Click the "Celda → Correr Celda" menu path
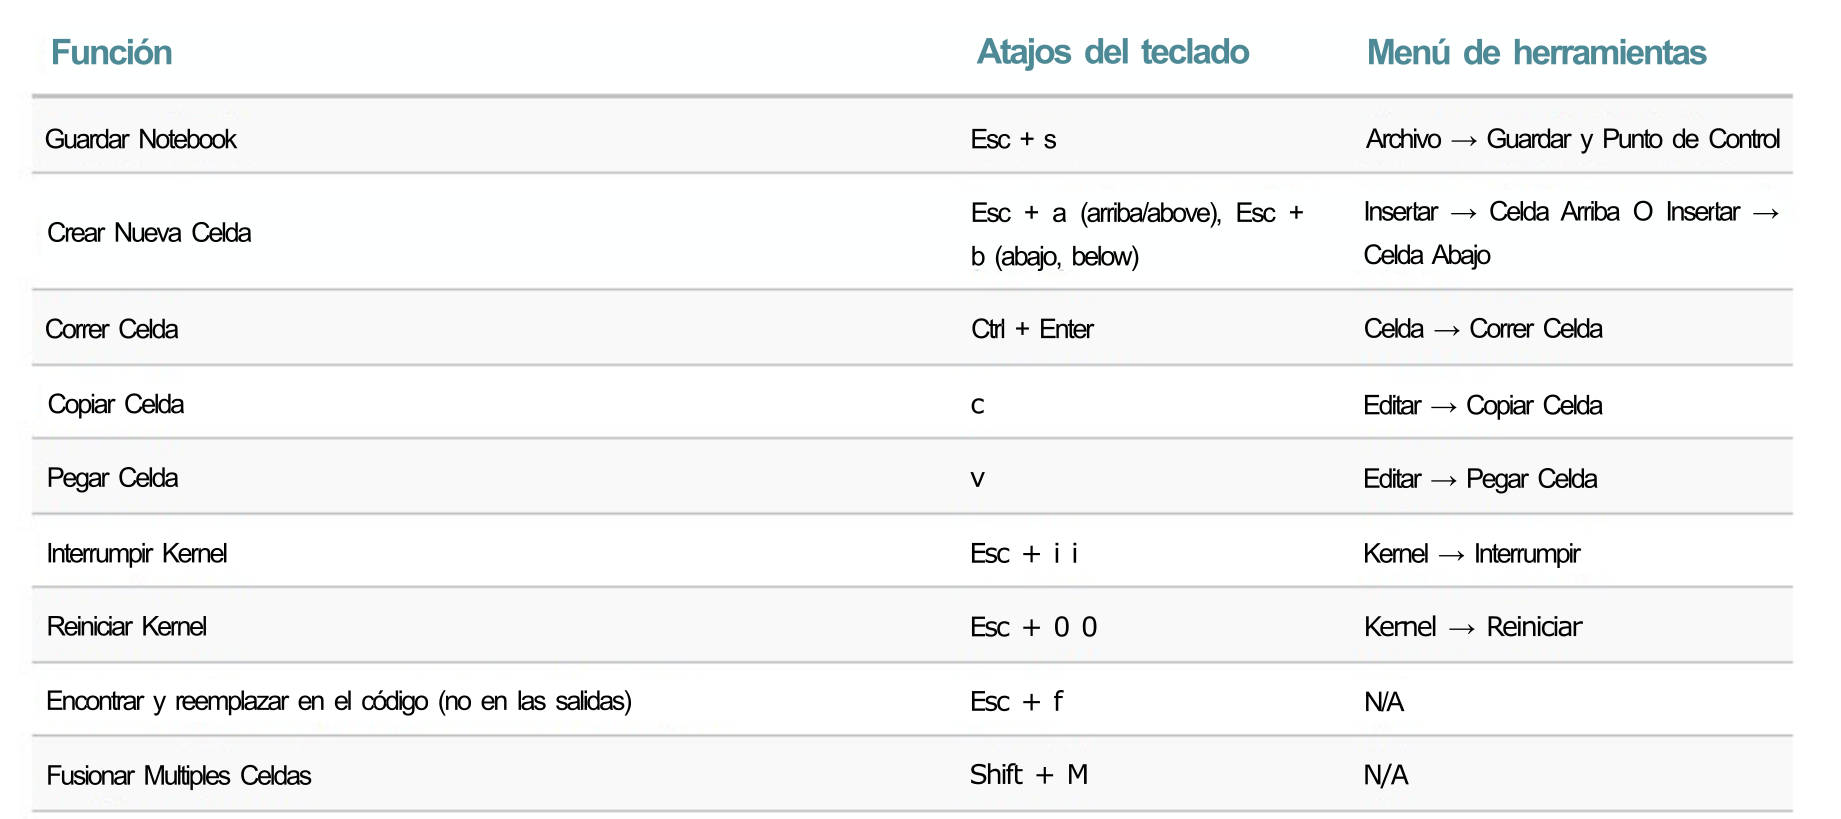Viewport: 1841px width, 819px height. [x=1483, y=329]
